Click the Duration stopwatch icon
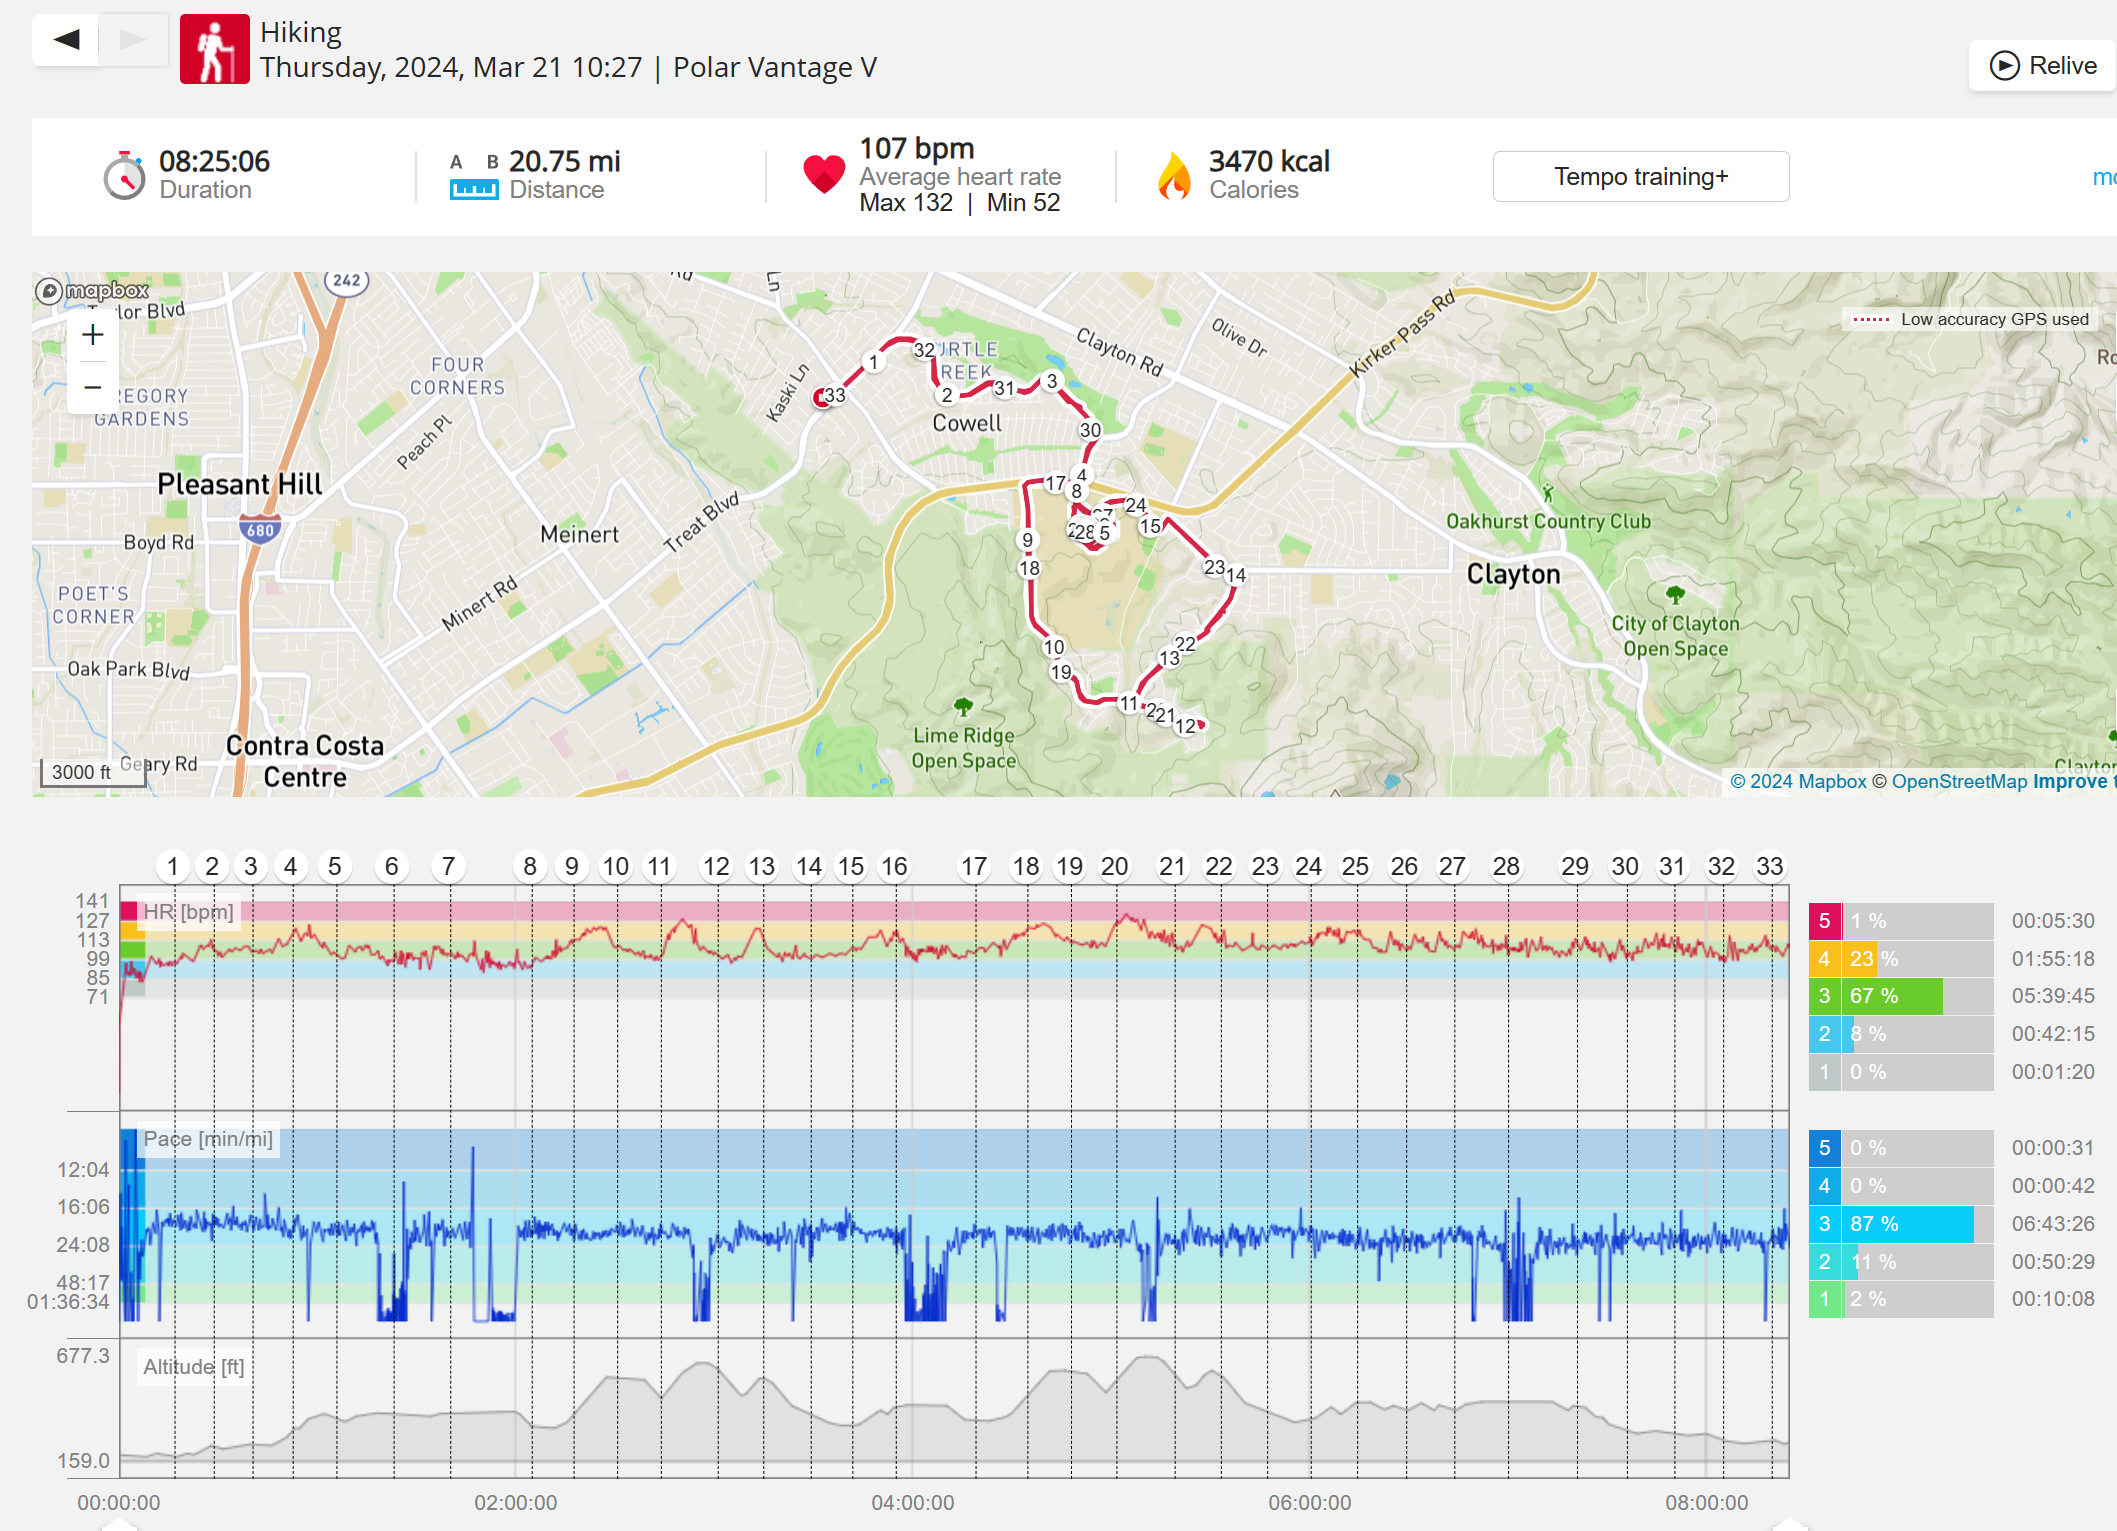Screen dimensions: 2117x1531 [x=124, y=177]
